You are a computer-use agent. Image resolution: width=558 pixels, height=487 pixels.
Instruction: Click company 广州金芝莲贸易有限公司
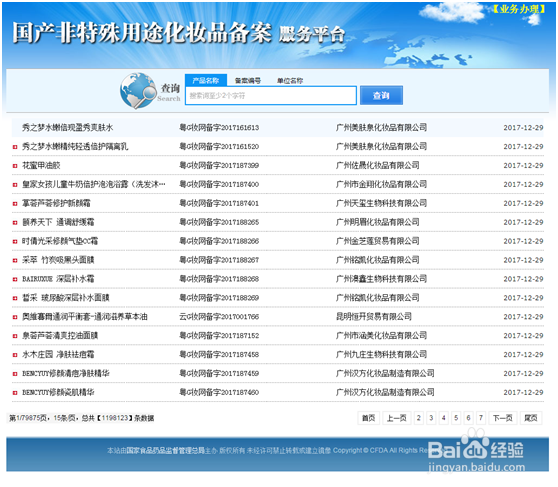(x=378, y=241)
